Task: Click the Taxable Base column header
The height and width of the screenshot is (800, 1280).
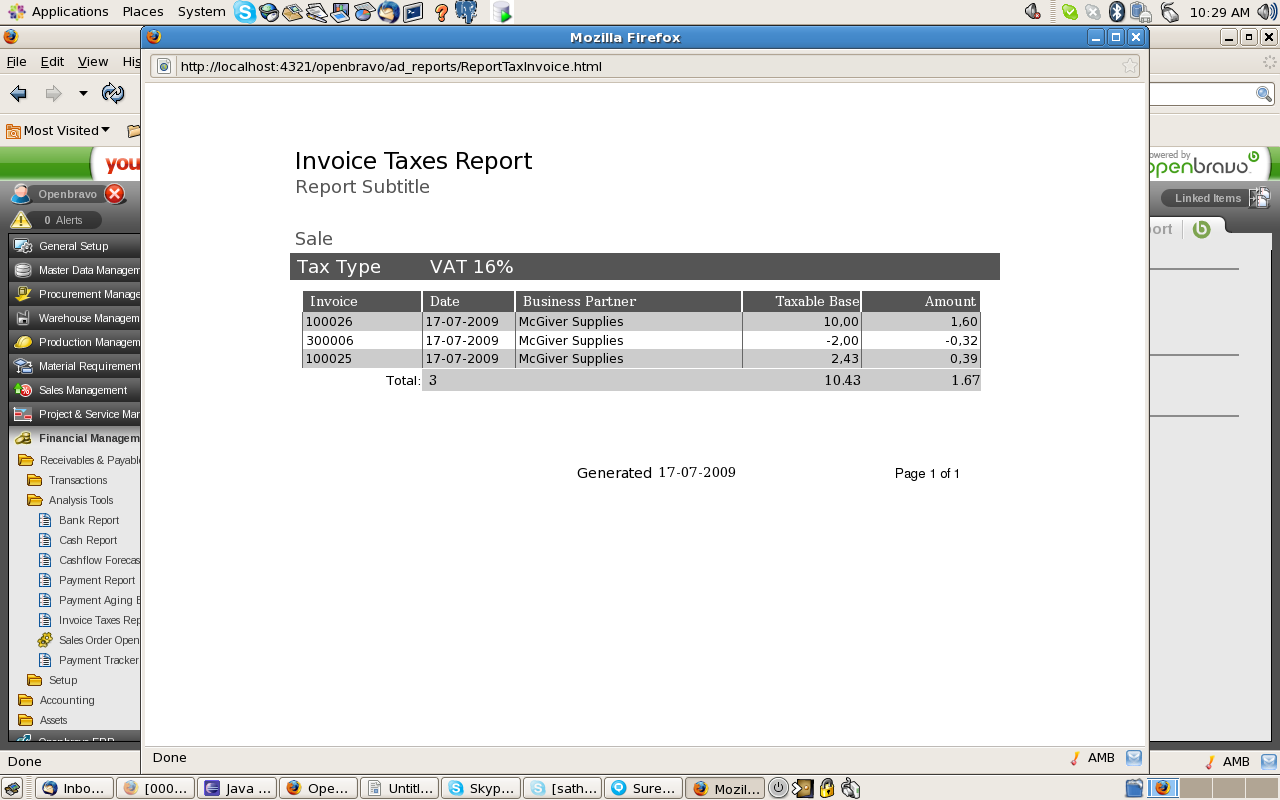Action: pyautogui.click(x=802, y=301)
